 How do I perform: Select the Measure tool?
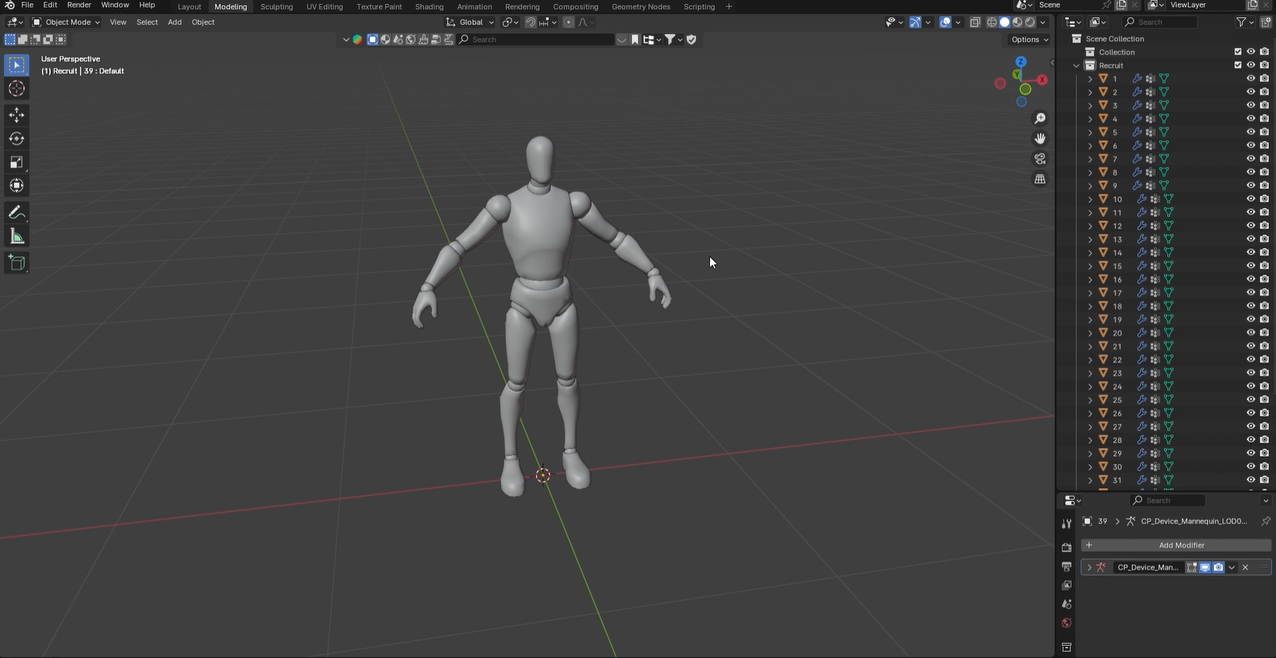point(17,237)
